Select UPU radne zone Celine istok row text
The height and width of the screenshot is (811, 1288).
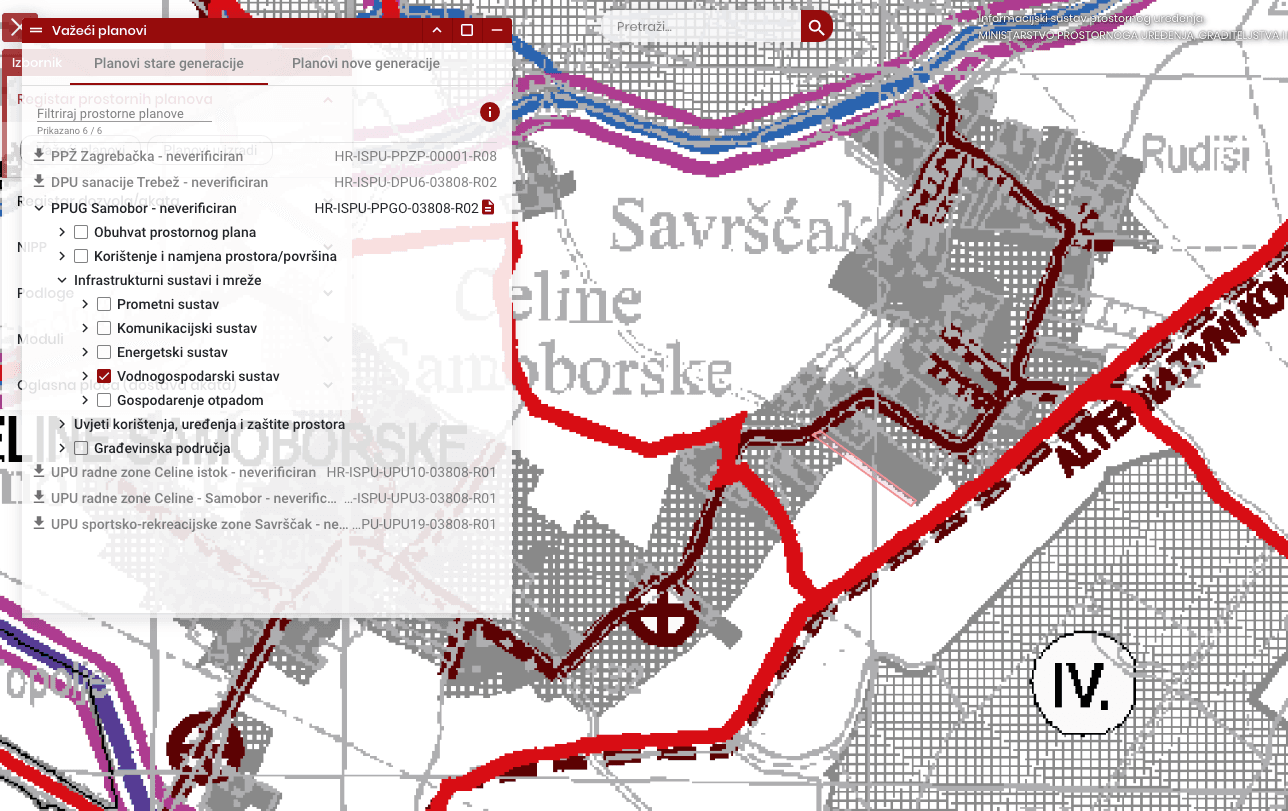pos(183,472)
